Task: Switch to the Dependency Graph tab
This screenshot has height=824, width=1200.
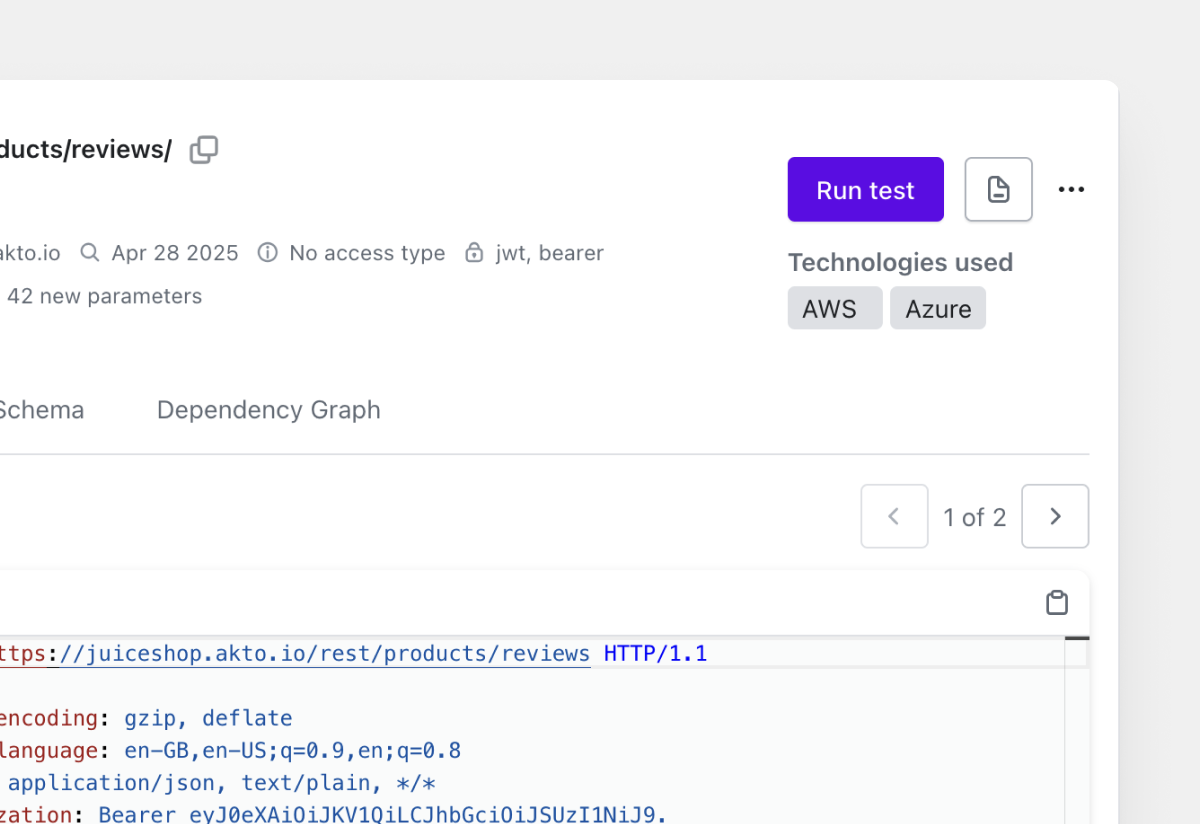Action: click(x=268, y=410)
